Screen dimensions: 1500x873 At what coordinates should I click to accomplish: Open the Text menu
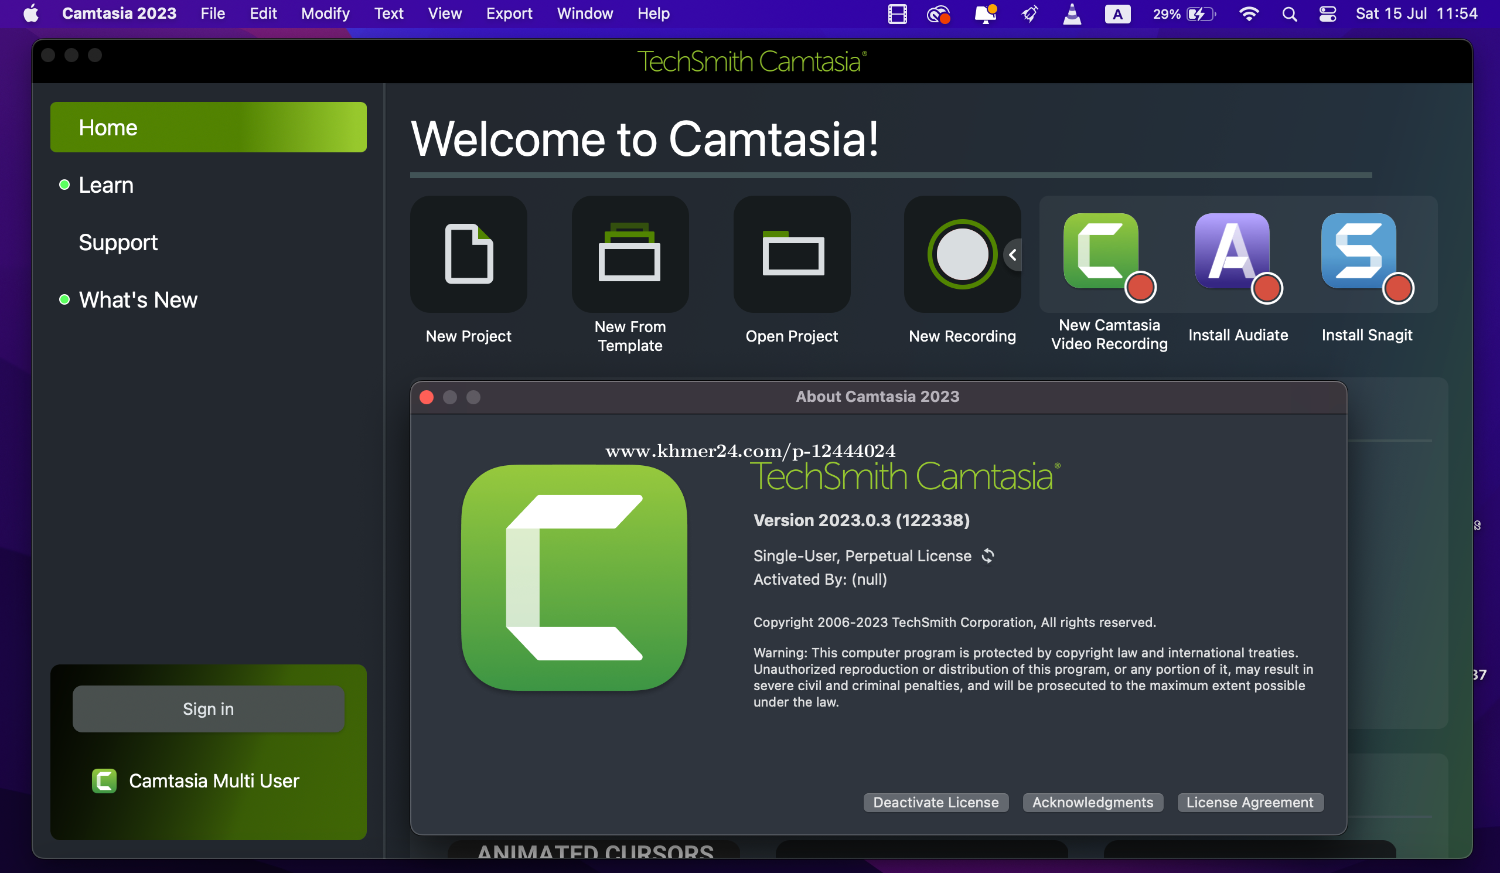click(389, 14)
